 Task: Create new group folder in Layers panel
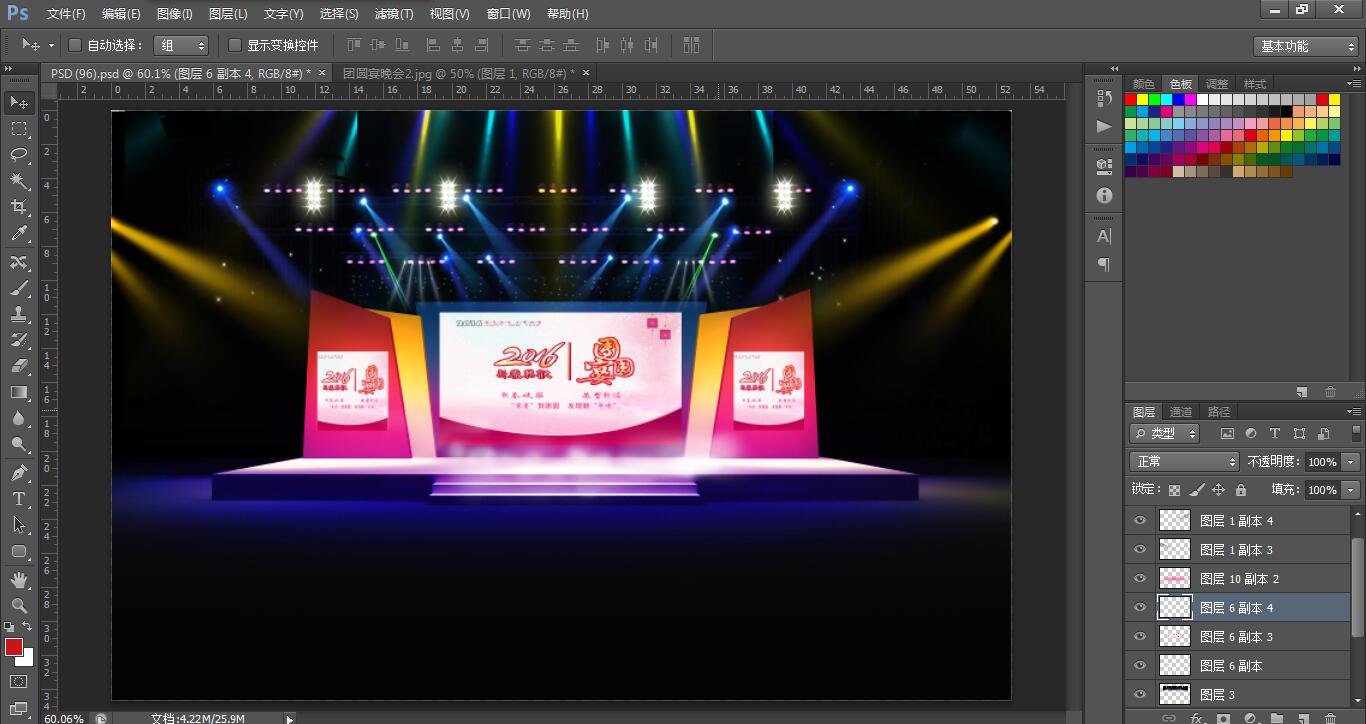coord(1277,718)
